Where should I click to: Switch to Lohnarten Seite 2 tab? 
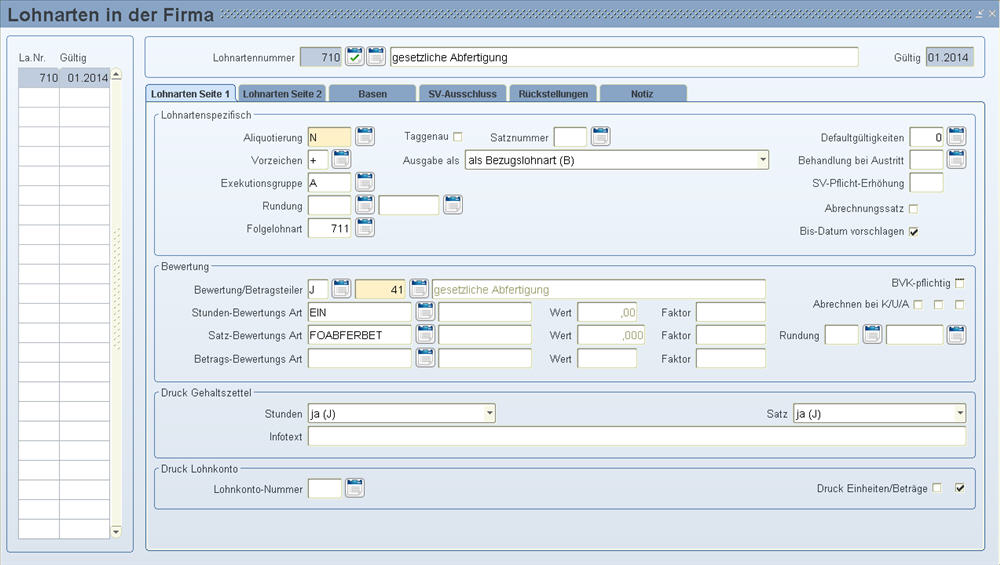coord(282,93)
